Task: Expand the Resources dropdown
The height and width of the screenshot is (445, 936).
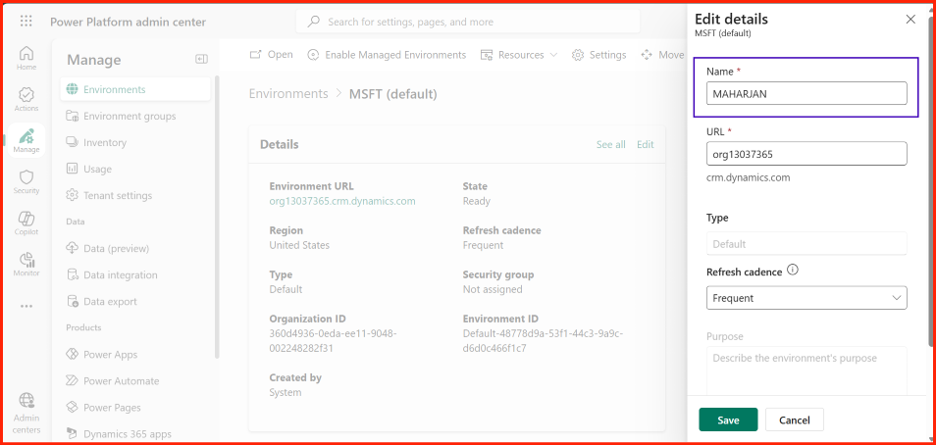Action: (519, 55)
